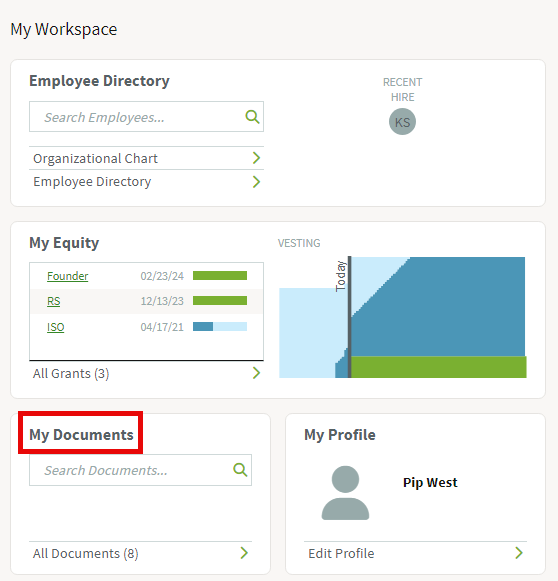This screenshot has width=558, height=581.
Task: Click the Organizational Chart chevron arrow
Action: click(256, 158)
